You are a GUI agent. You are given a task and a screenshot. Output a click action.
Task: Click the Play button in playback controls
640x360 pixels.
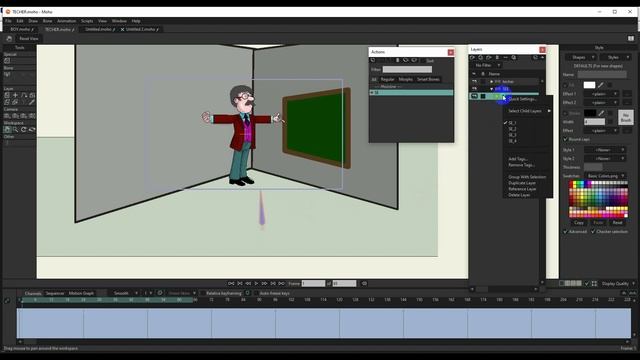256,283
